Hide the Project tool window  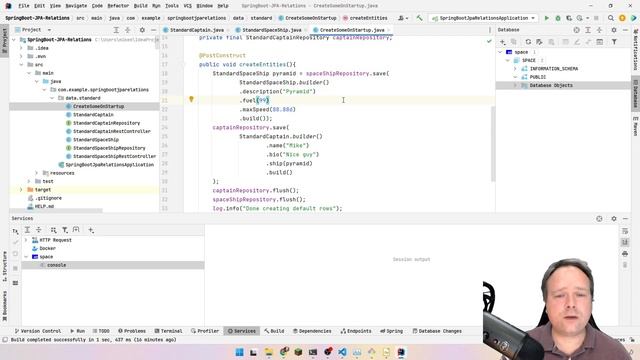point(153,30)
